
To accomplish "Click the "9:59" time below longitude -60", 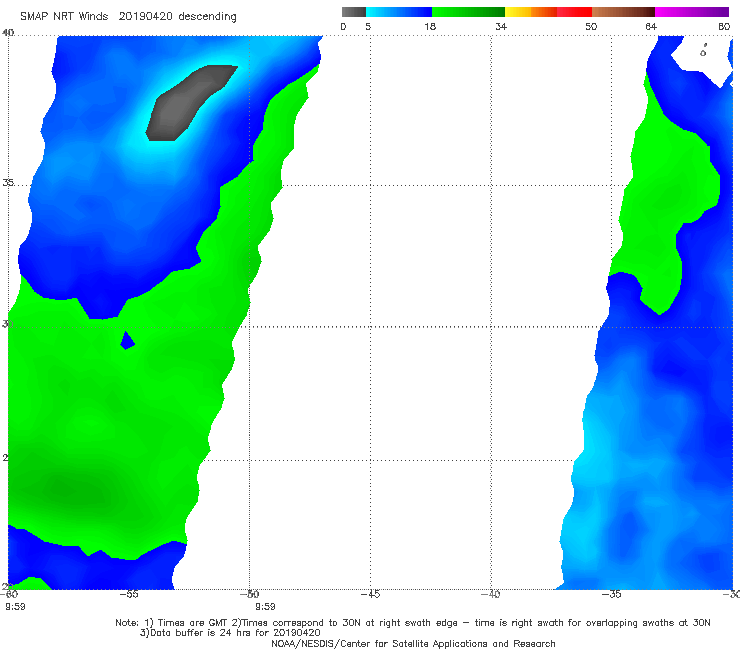I will coord(15,607).
